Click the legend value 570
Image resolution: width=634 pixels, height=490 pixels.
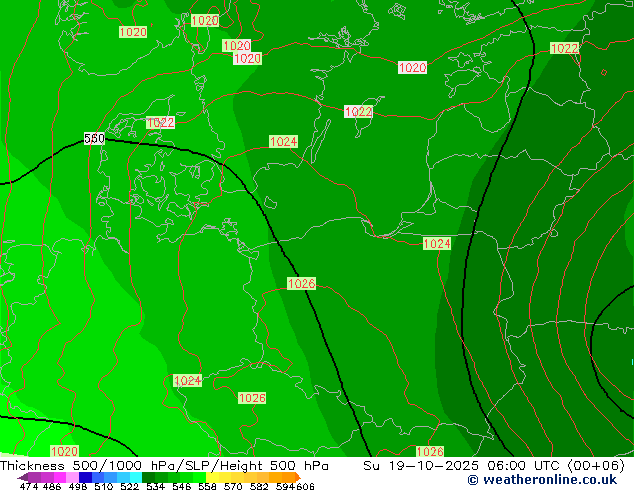coord(233,486)
